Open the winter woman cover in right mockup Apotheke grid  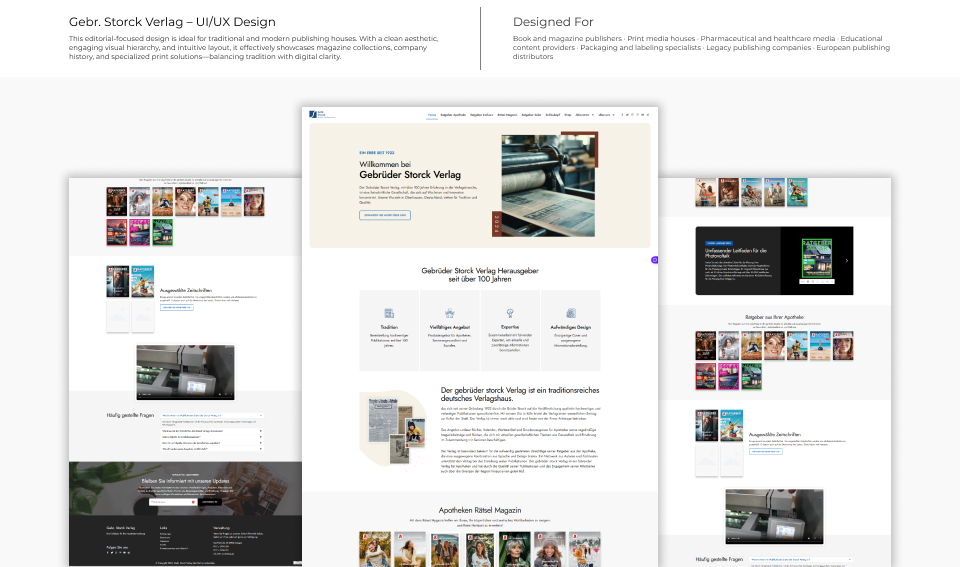pyautogui.click(x=729, y=346)
